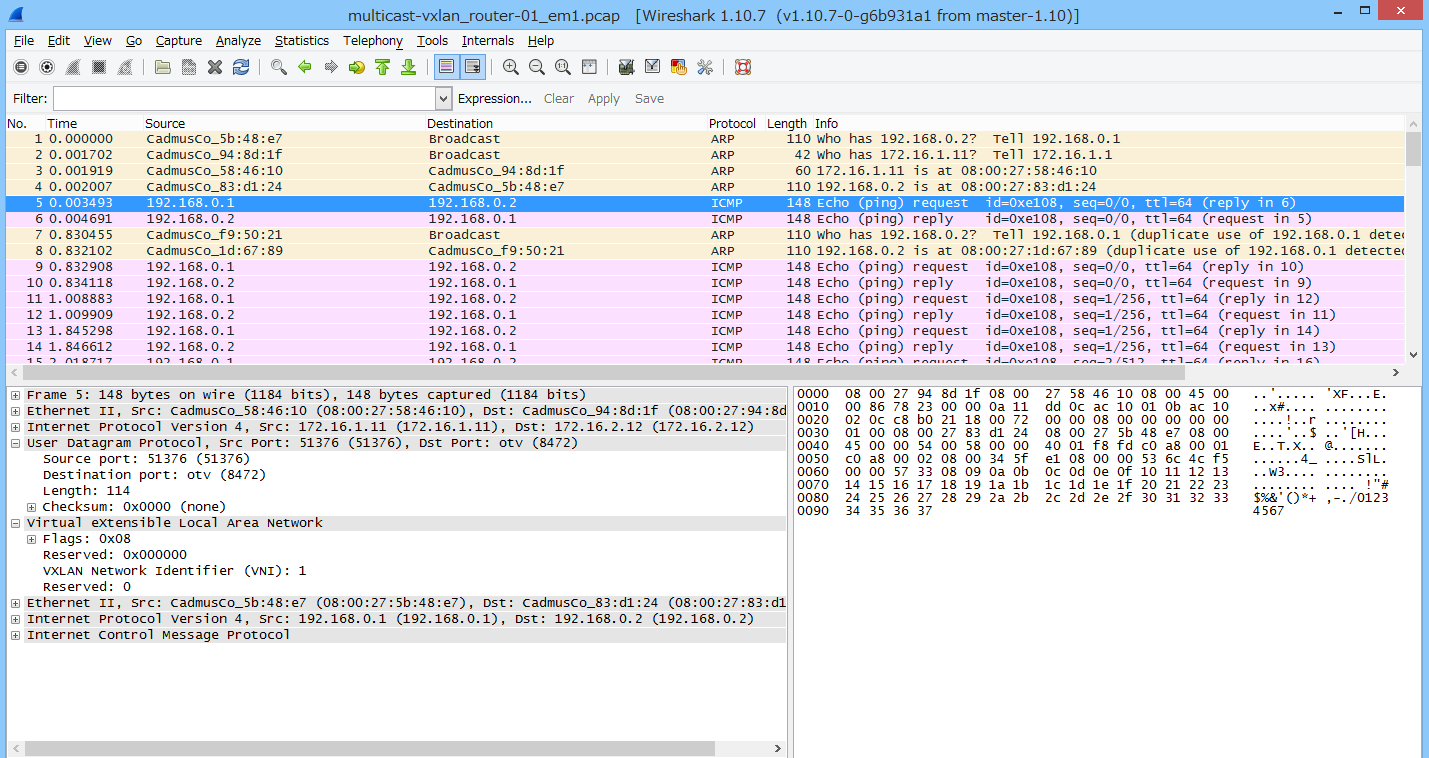
Task: Open a capture file with folder icon
Action: click(163, 67)
